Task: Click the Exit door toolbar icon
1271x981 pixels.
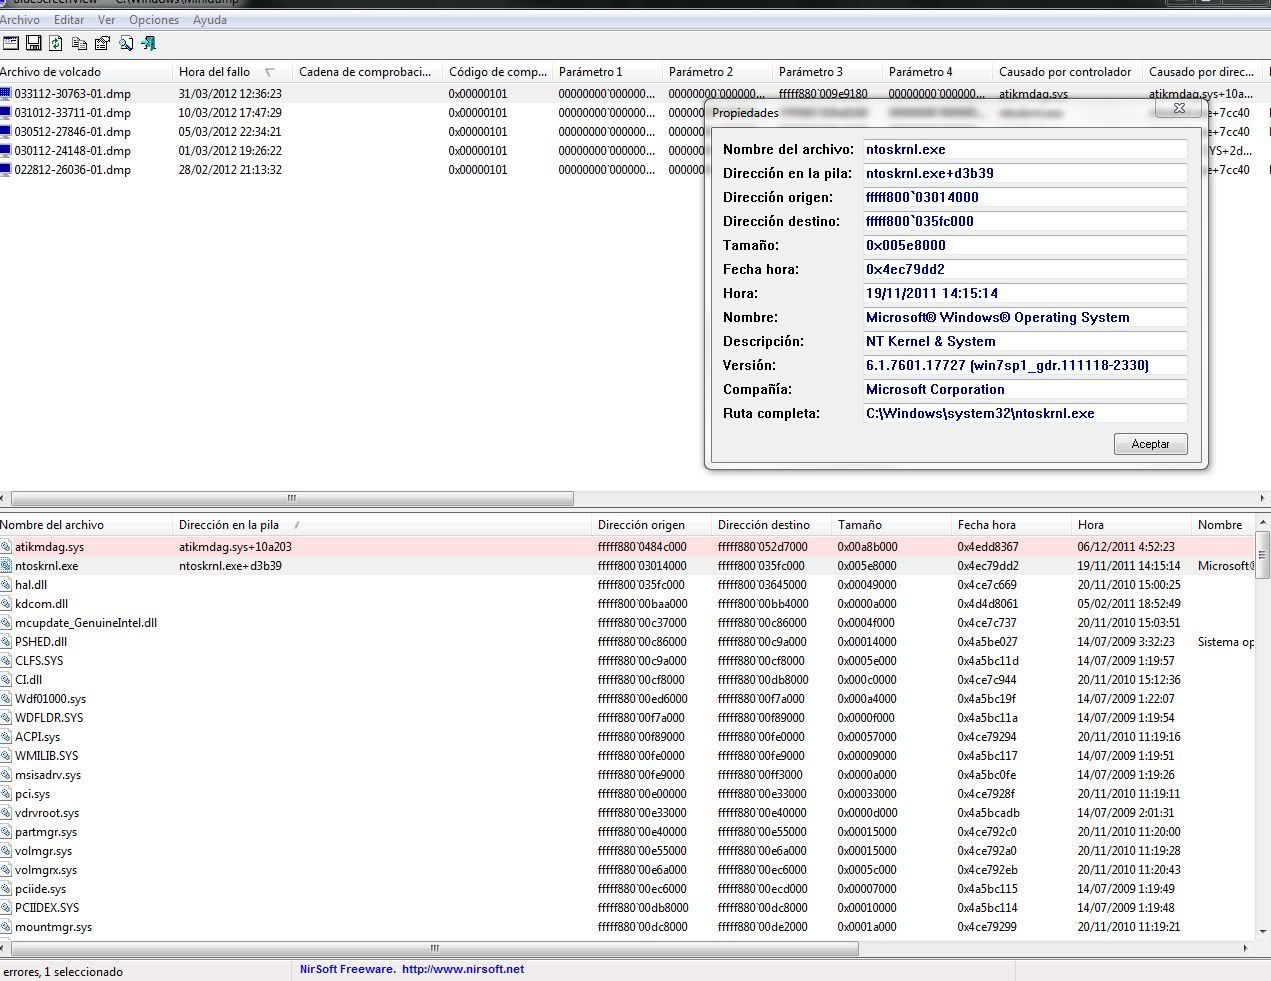Action: click(149, 43)
